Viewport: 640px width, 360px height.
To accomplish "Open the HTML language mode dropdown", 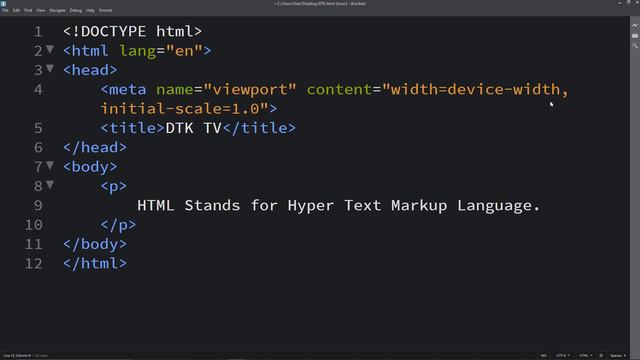I will pyautogui.click(x=586, y=356).
